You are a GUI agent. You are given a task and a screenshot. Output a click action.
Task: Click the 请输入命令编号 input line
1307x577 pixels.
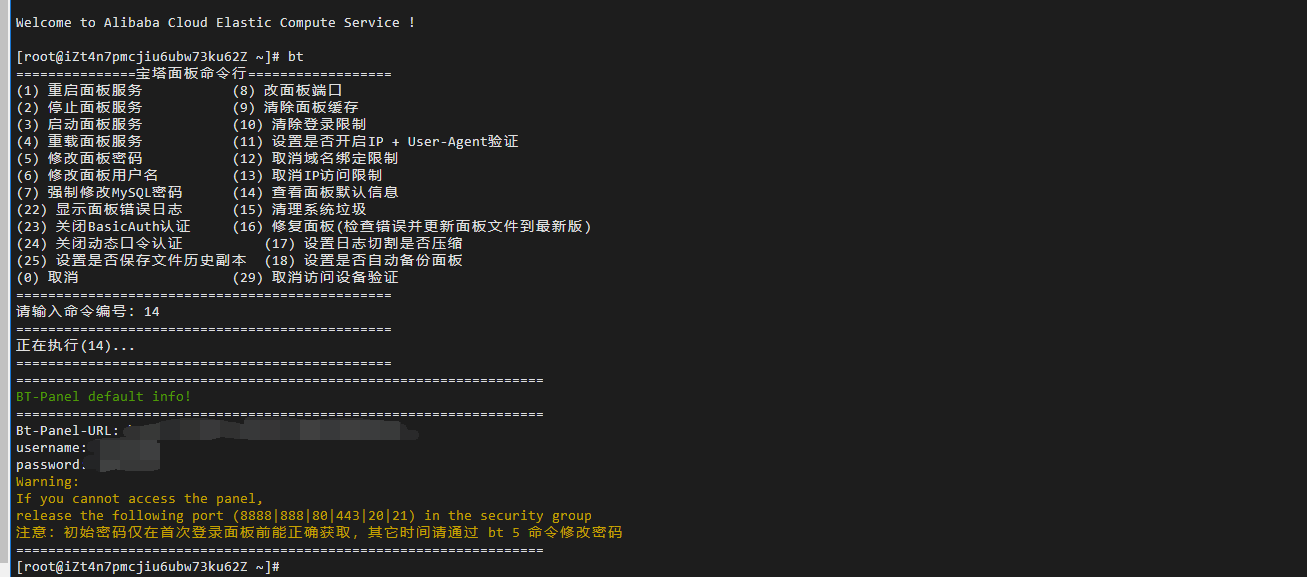click(87, 311)
